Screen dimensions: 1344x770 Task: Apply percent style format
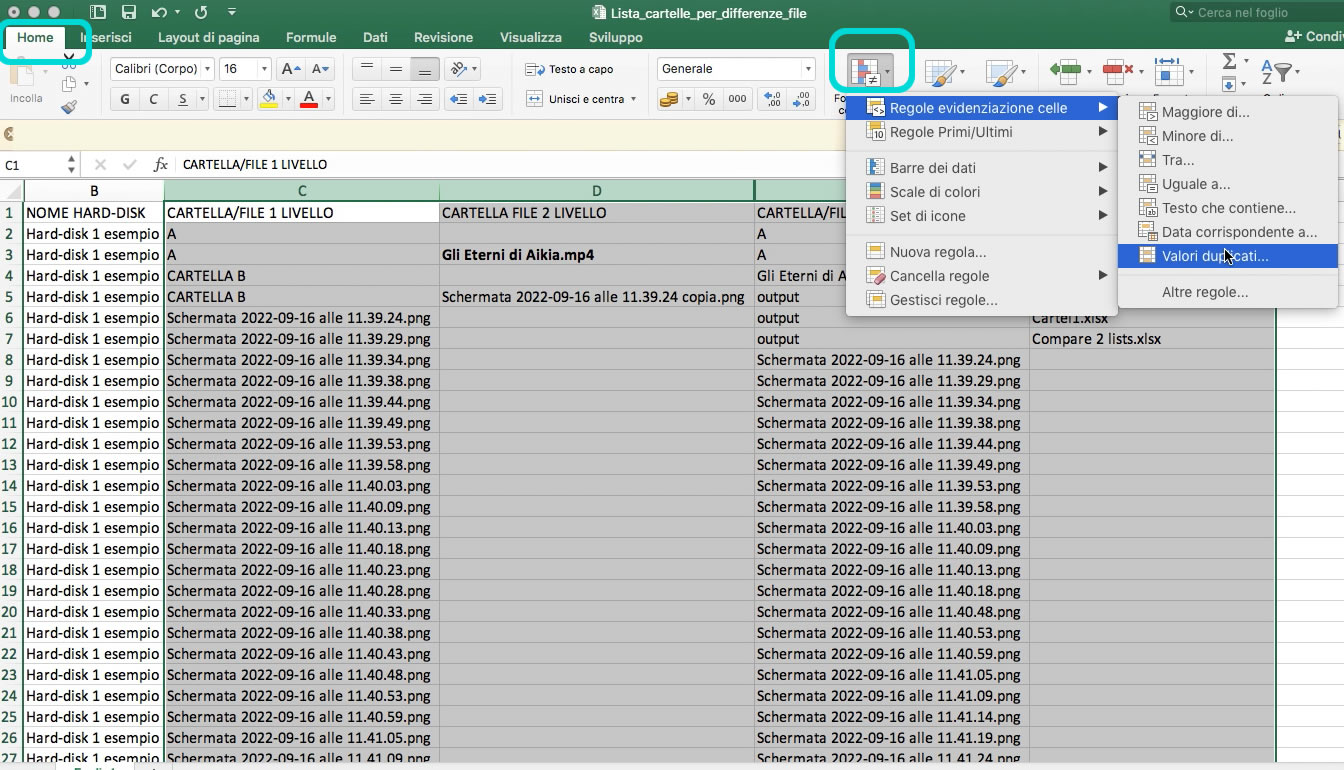click(x=708, y=99)
